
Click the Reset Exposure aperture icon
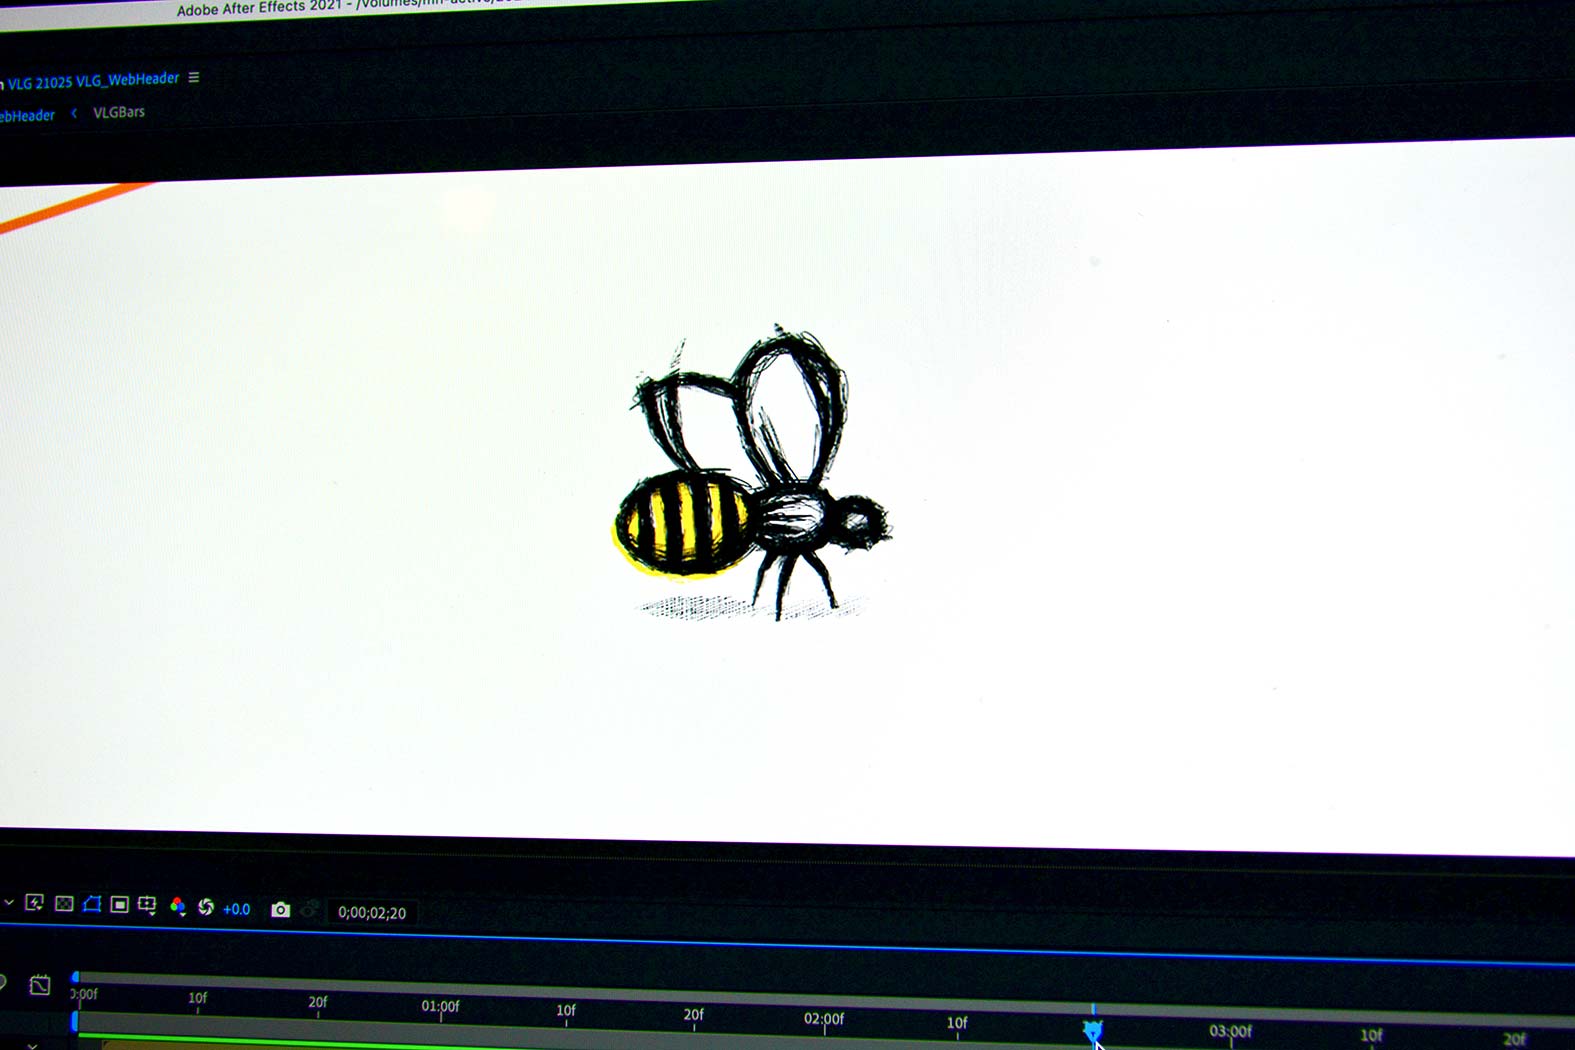click(x=206, y=907)
